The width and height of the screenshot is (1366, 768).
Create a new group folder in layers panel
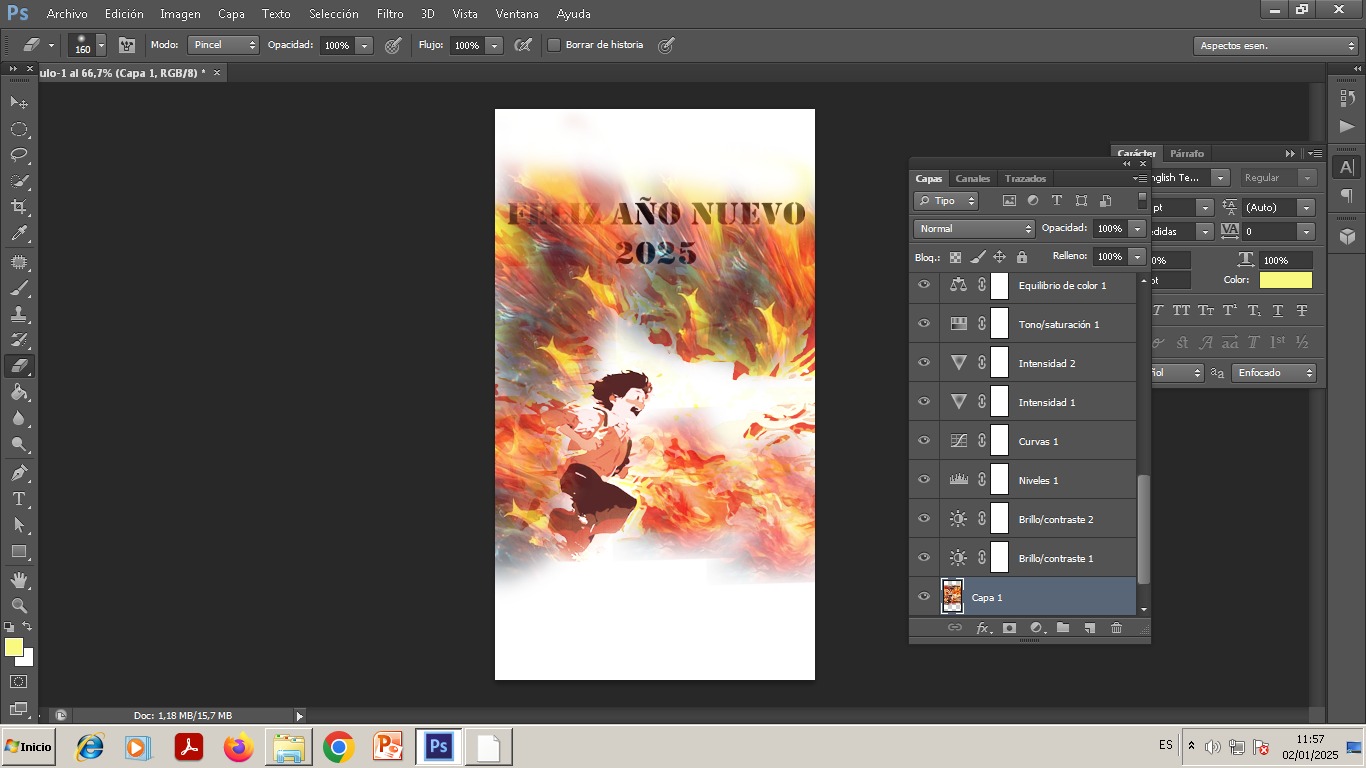point(1063,628)
